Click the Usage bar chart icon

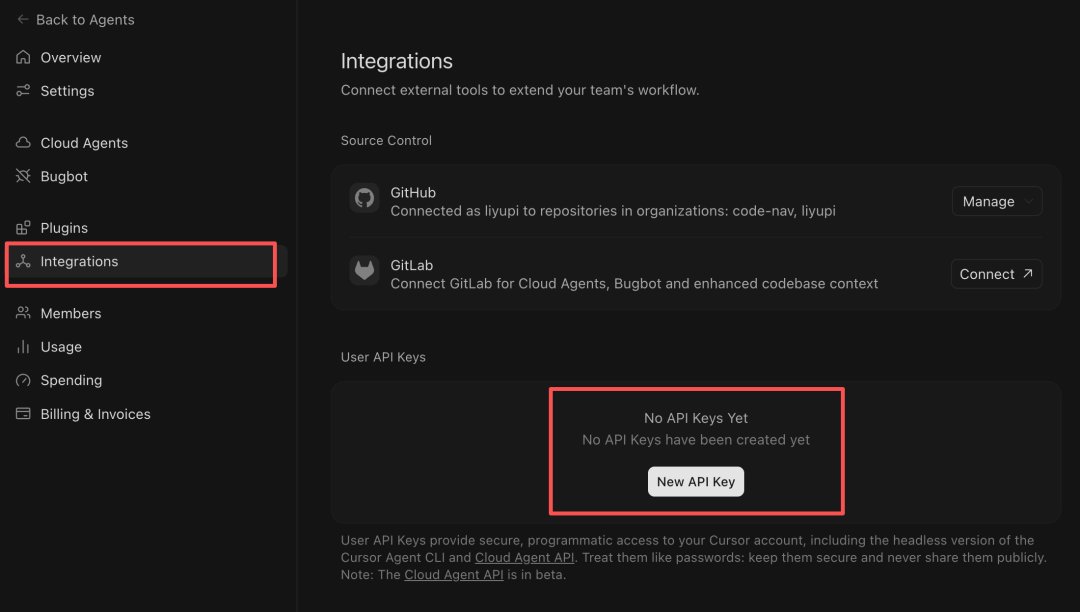point(23,346)
